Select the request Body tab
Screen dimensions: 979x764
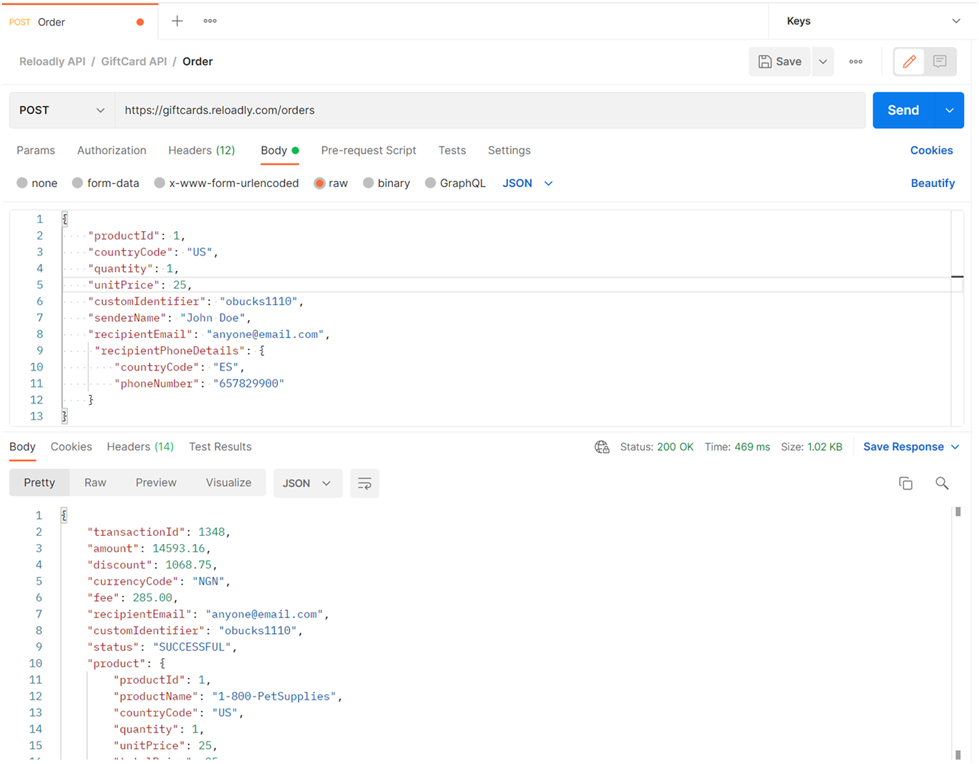pyautogui.click(x=280, y=150)
